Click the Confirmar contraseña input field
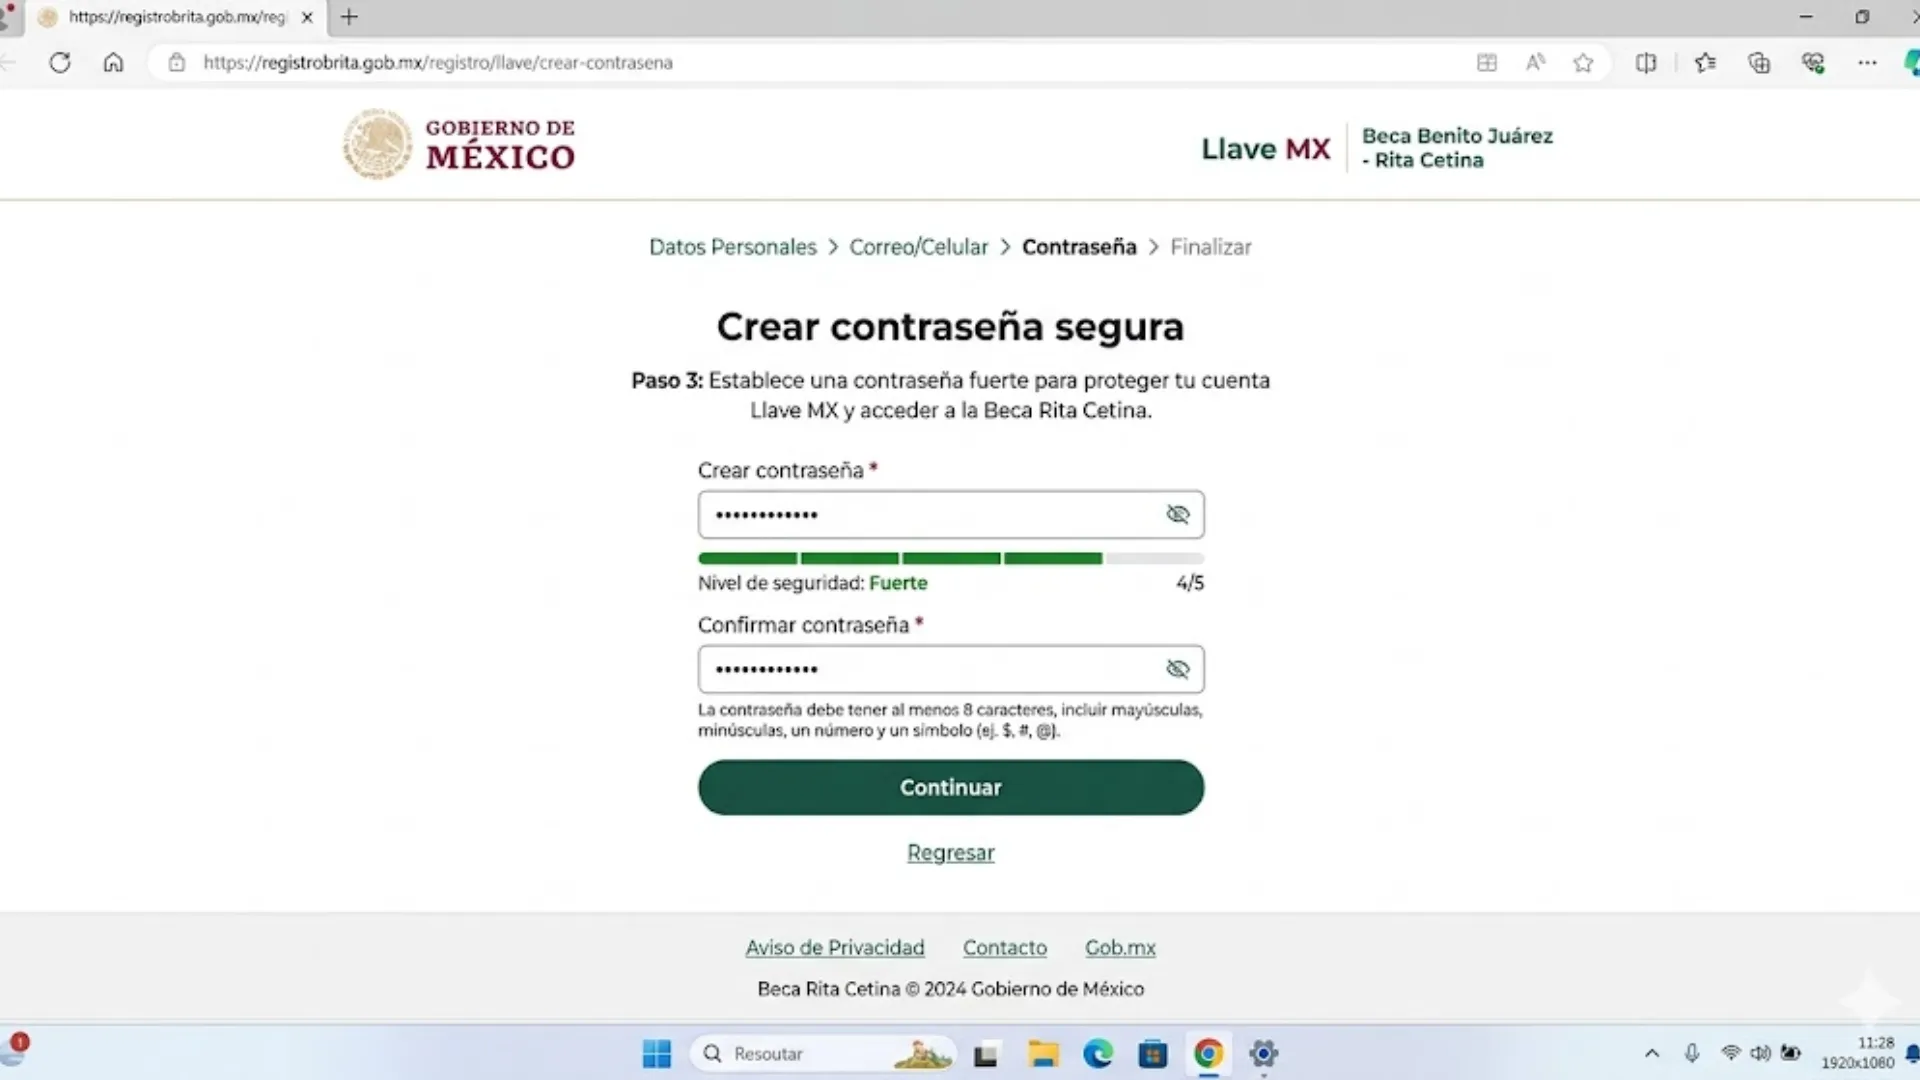This screenshot has width=1920, height=1080. point(950,669)
